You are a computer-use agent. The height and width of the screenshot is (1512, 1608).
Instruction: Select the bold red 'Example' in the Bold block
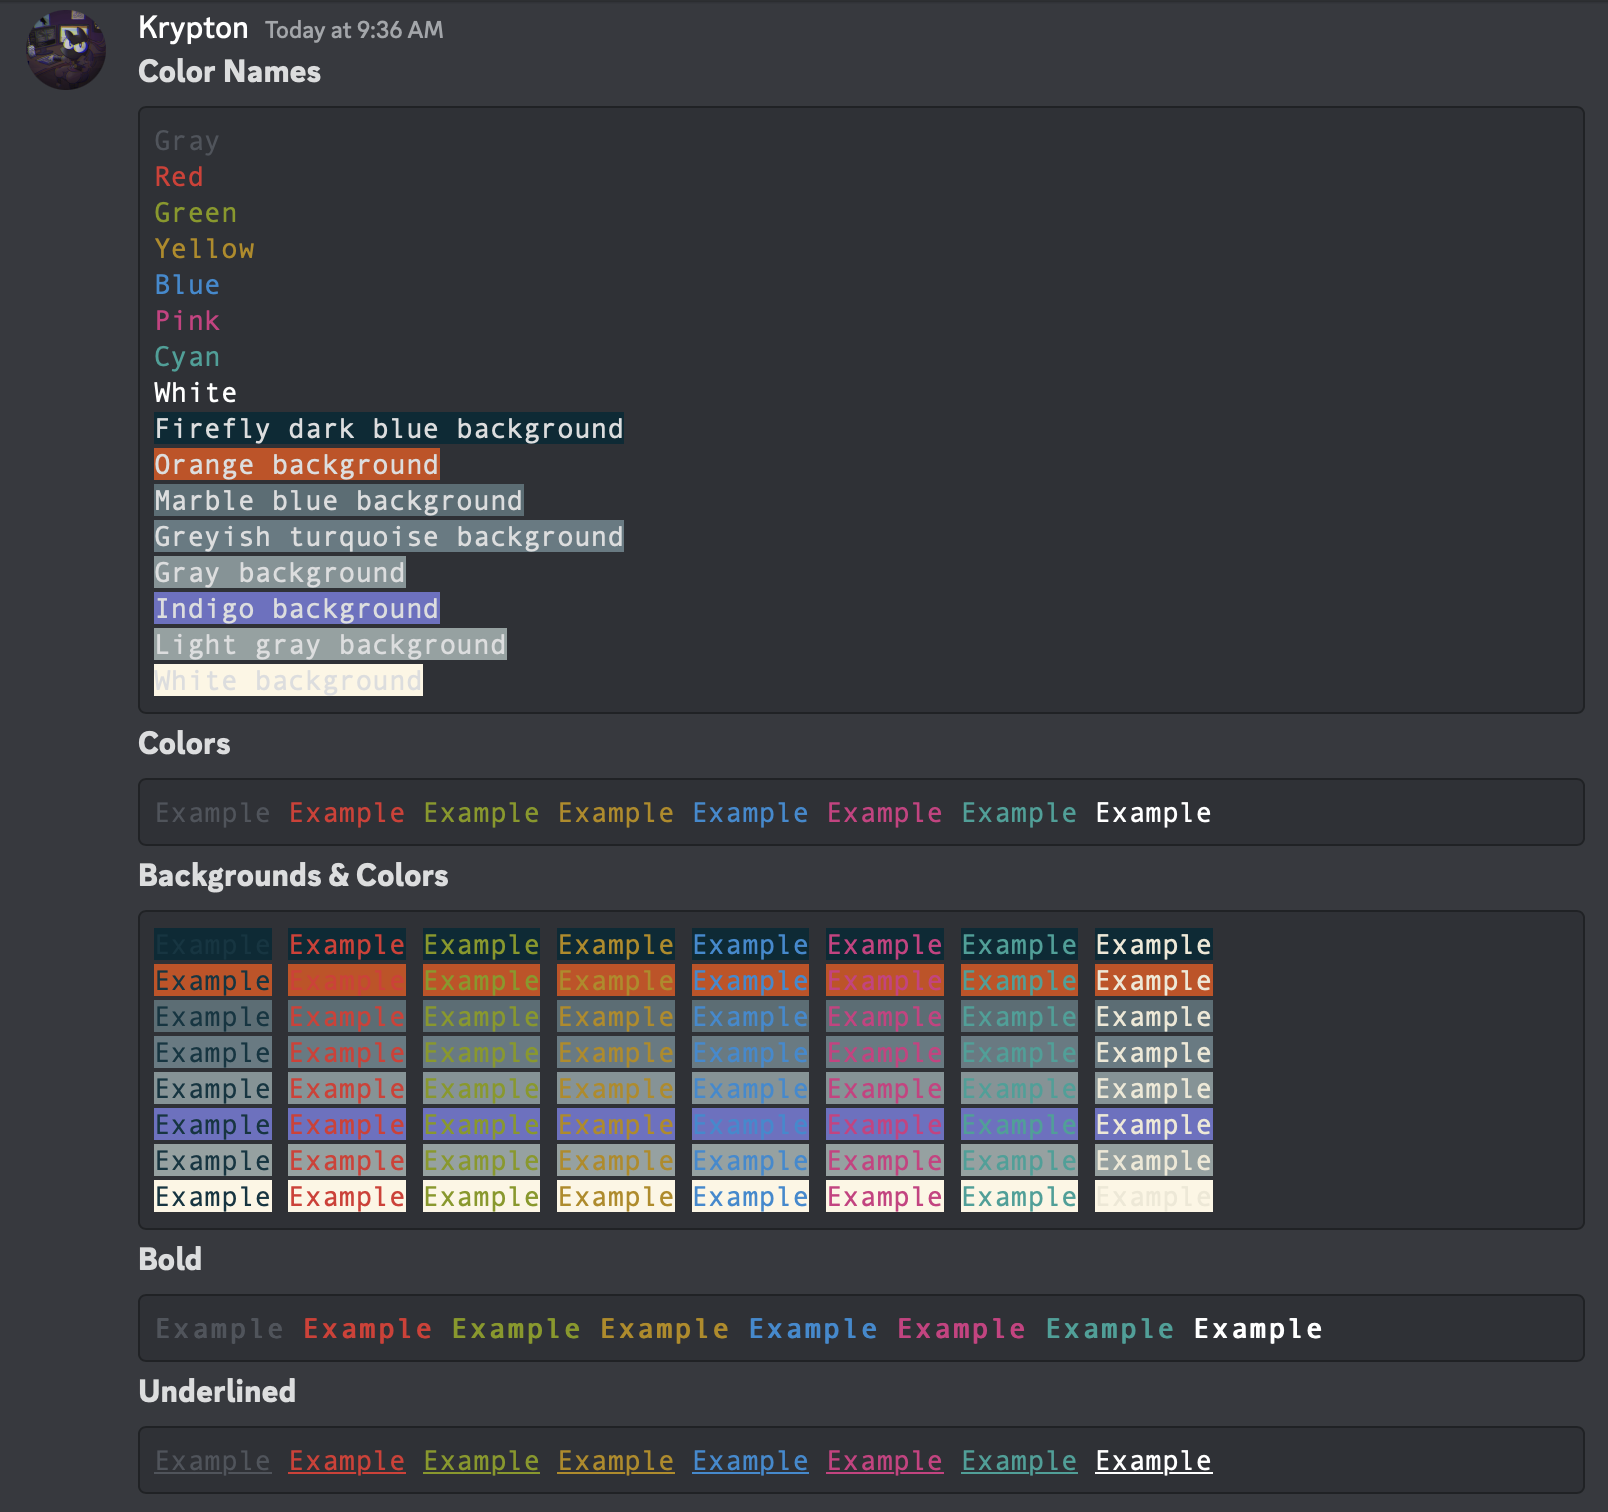(x=368, y=1329)
